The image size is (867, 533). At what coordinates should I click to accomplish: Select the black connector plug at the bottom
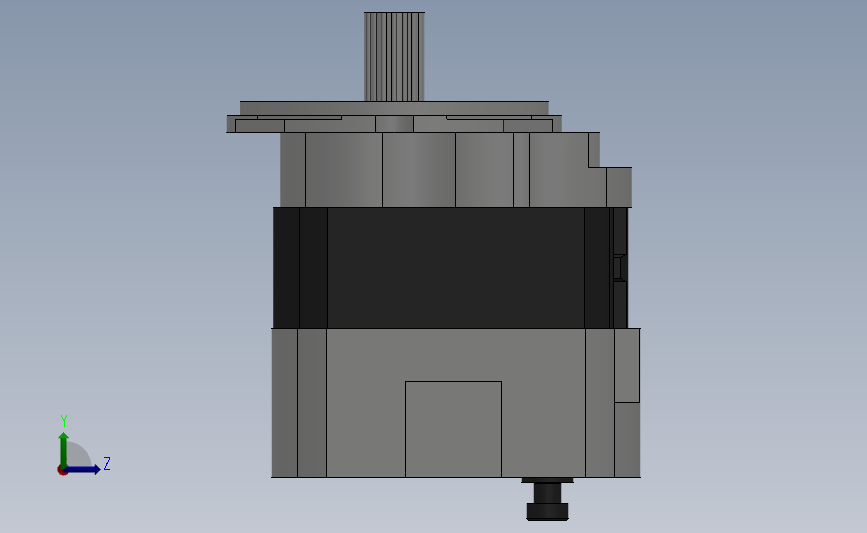coord(547,500)
